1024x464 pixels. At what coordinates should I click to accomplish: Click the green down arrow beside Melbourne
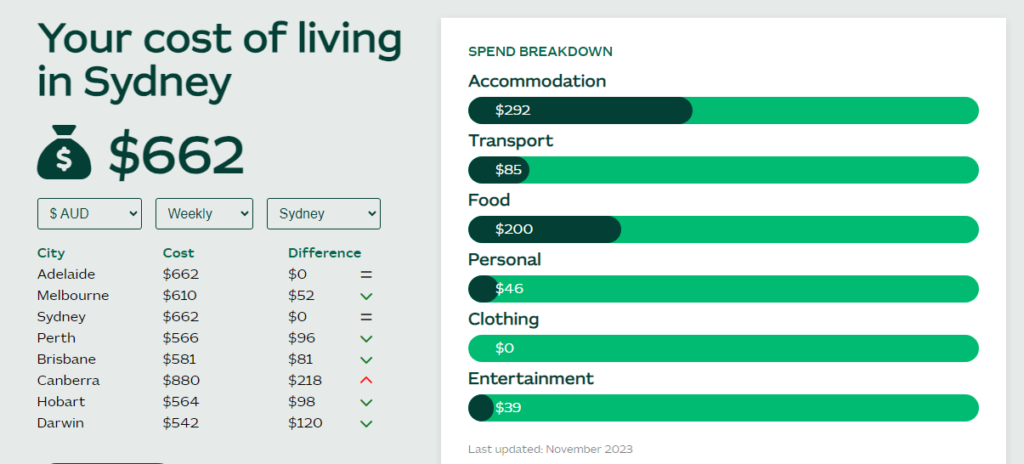[x=366, y=296]
